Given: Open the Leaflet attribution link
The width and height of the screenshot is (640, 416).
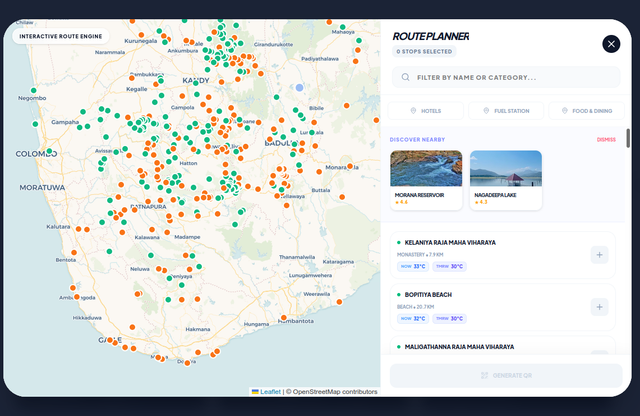Looking at the screenshot, I should click(x=270, y=392).
